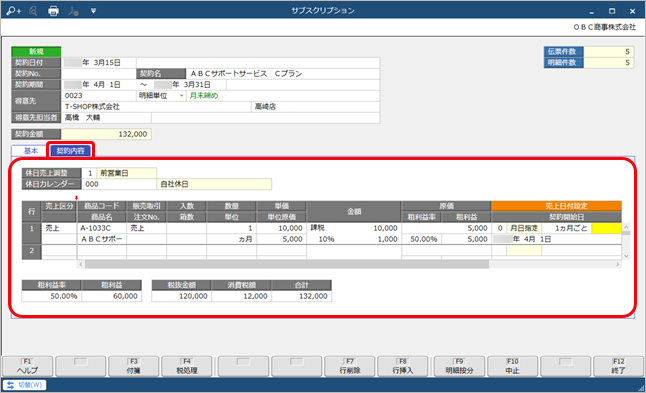The height and width of the screenshot is (393, 646).
Task: Click the row 1 header
Action: click(x=32, y=233)
